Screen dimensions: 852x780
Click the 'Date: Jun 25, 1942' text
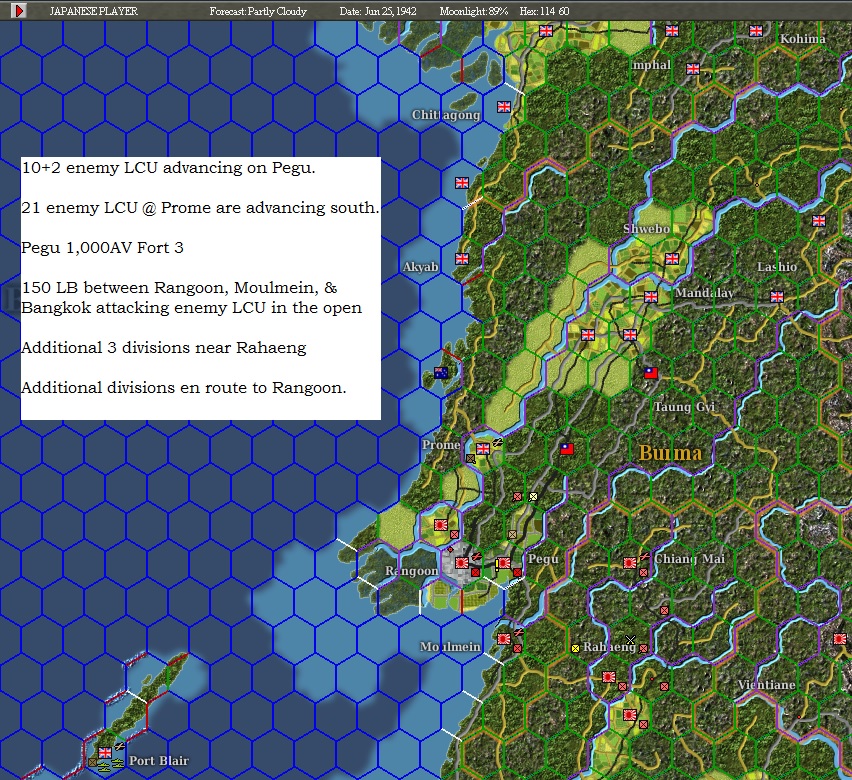(x=378, y=11)
